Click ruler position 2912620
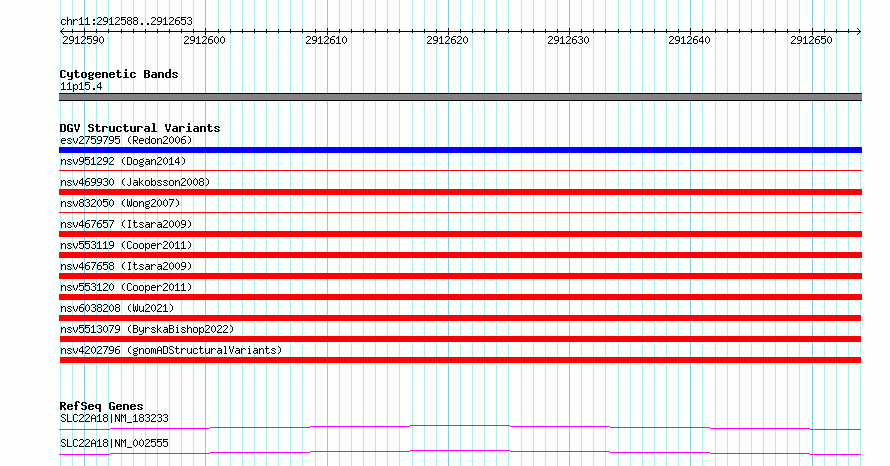890x466 pixels. click(447, 40)
